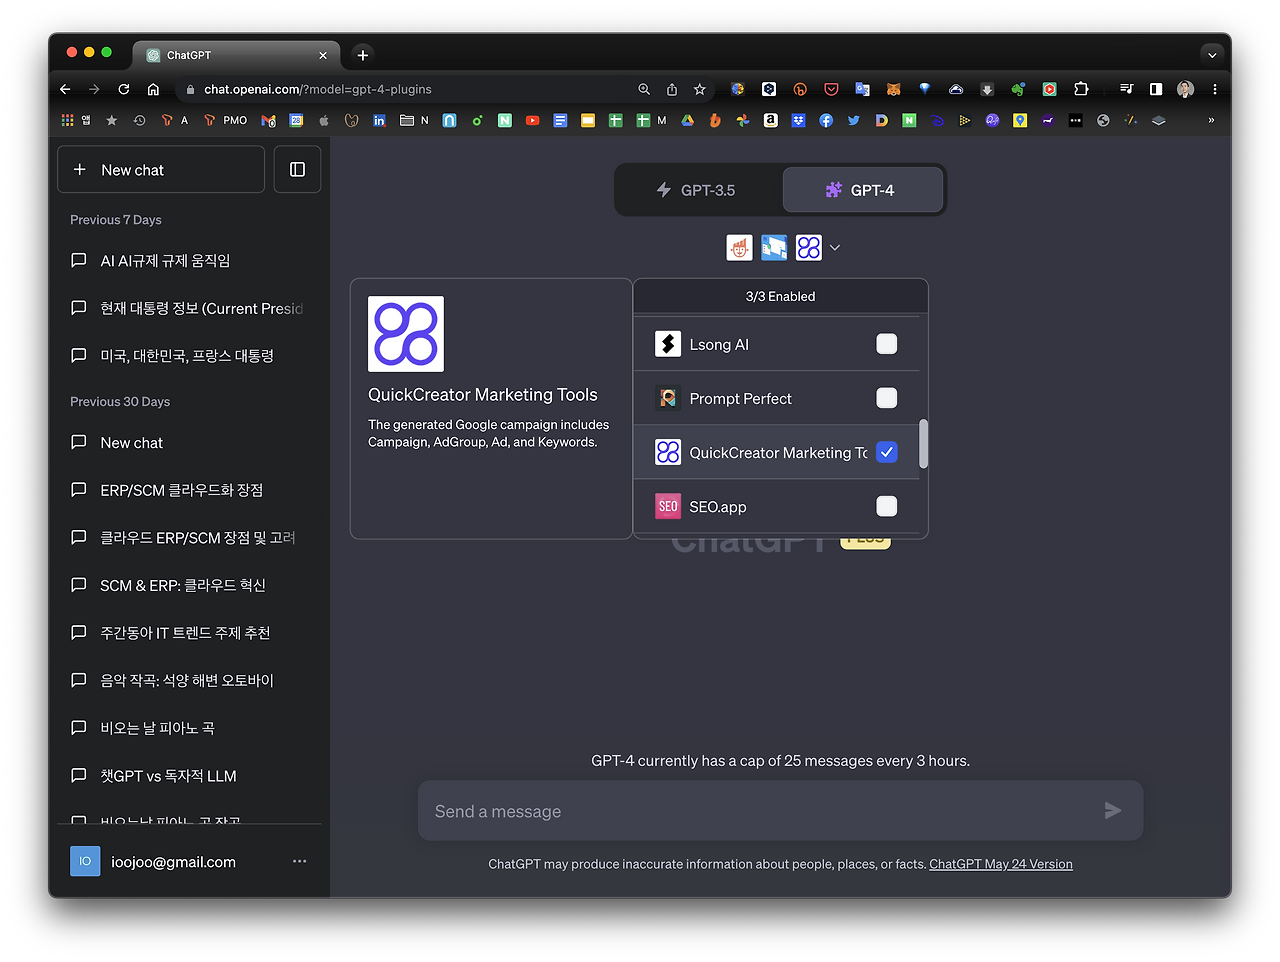Open the Google Drive bookmark
Viewport: 1280px width, 962px height.
688,120
